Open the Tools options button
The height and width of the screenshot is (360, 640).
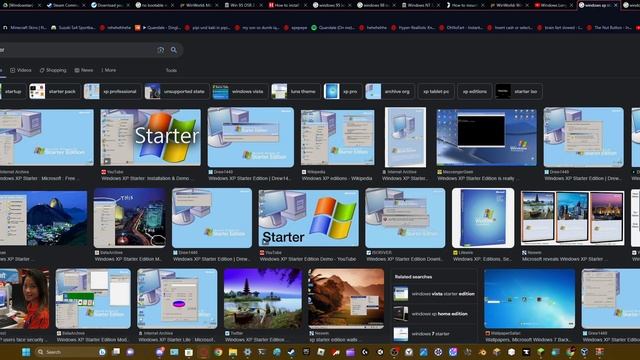(171, 70)
